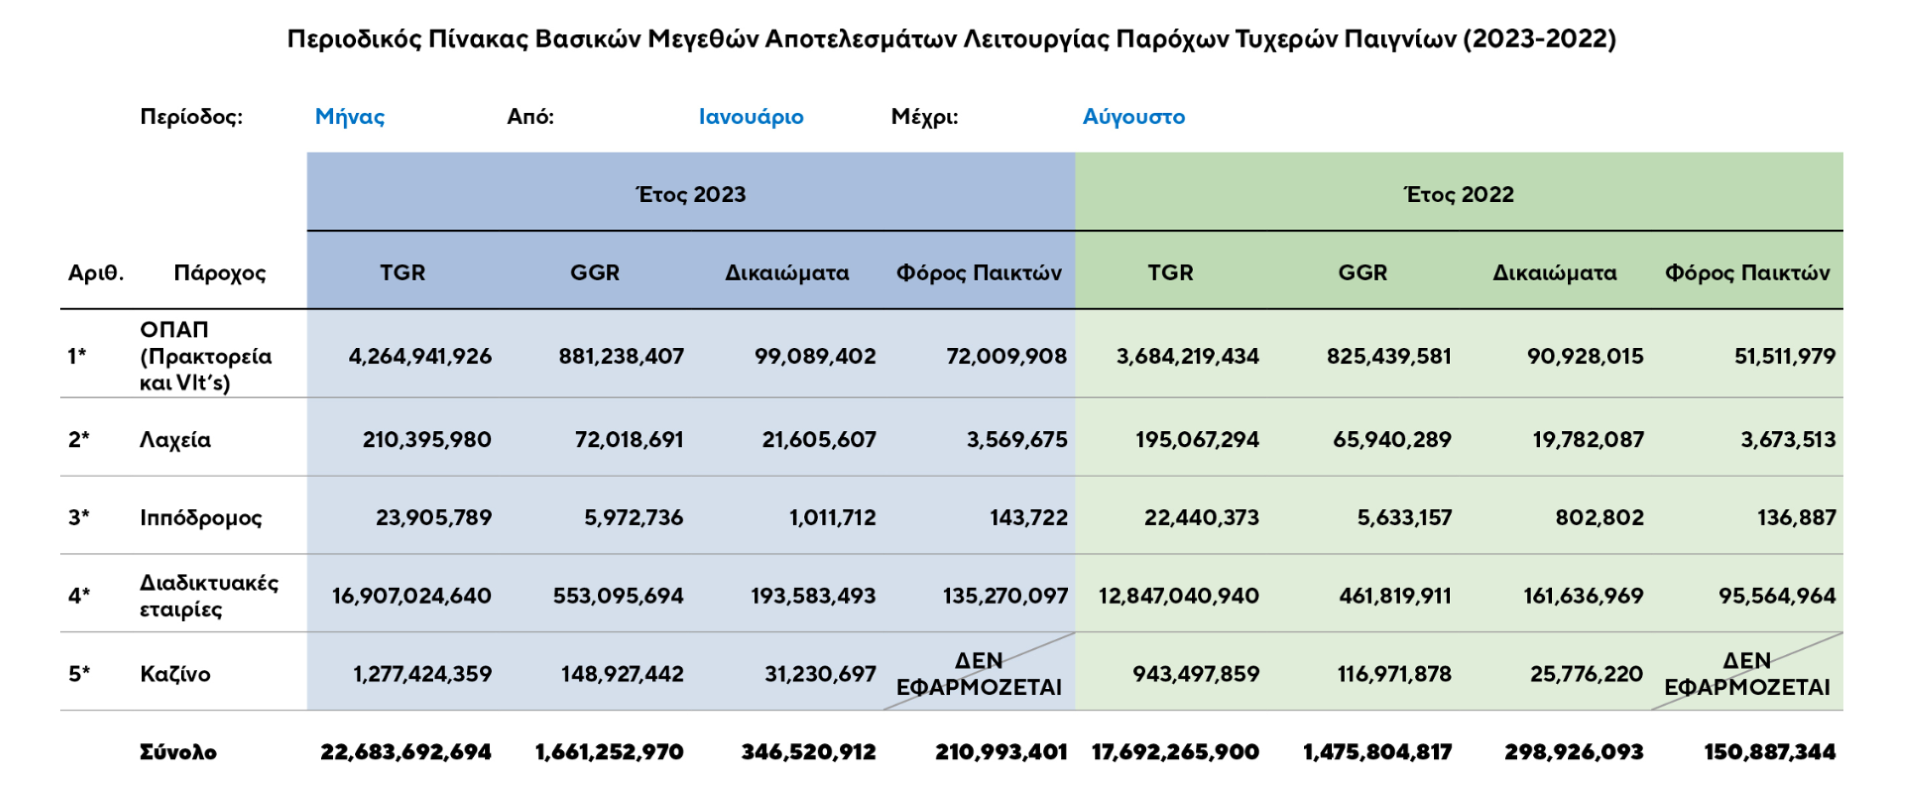Click ΔΕΝ ΕΦΑΡΜΟΖΕΤΑΙ cell in 2023 Καζίνο row
The image size is (1920, 803).
978,673
